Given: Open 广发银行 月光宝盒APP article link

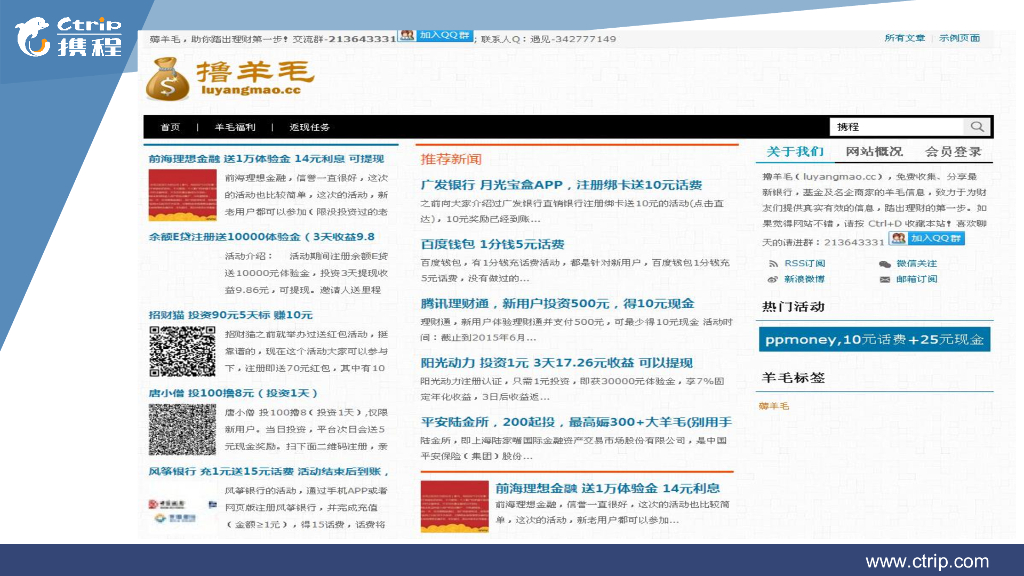Looking at the screenshot, I should (561, 185).
